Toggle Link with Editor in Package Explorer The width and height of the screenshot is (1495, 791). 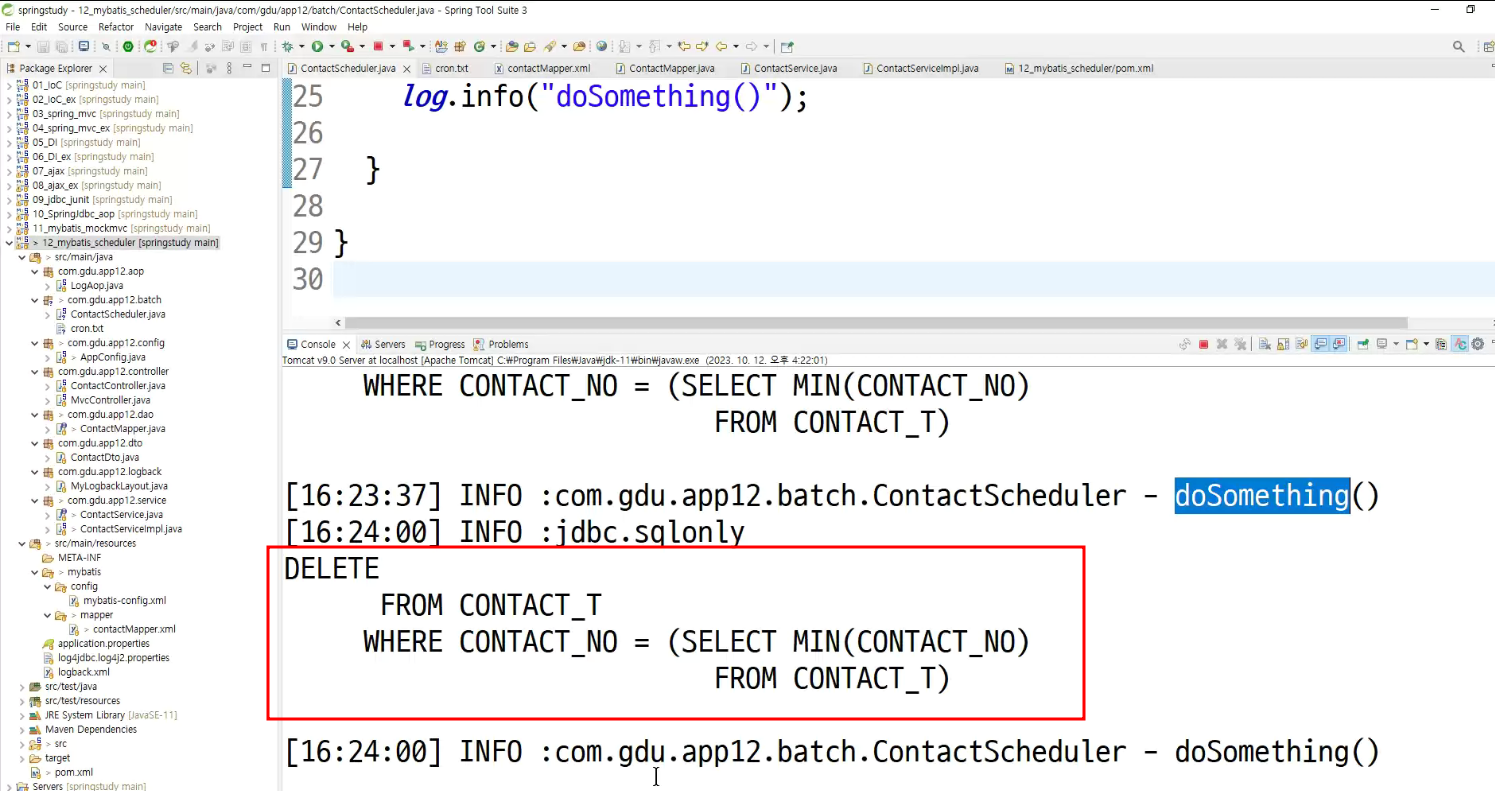(186, 68)
